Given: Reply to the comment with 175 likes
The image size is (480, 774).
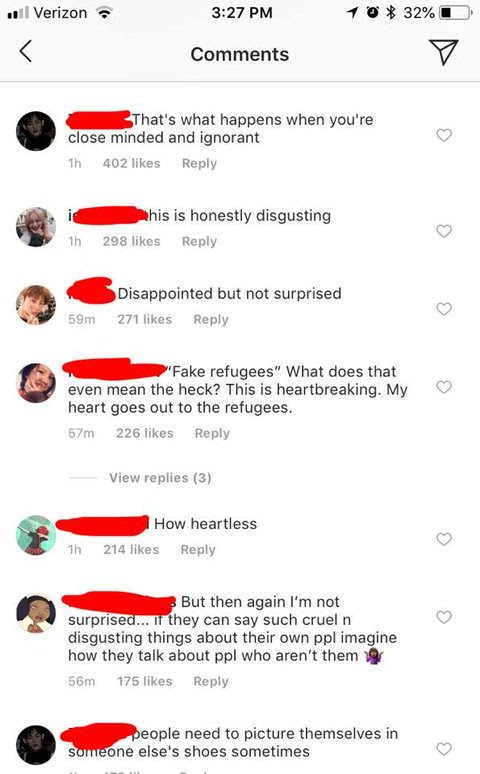Looking at the screenshot, I should pyautogui.click(x=211, y=681).
